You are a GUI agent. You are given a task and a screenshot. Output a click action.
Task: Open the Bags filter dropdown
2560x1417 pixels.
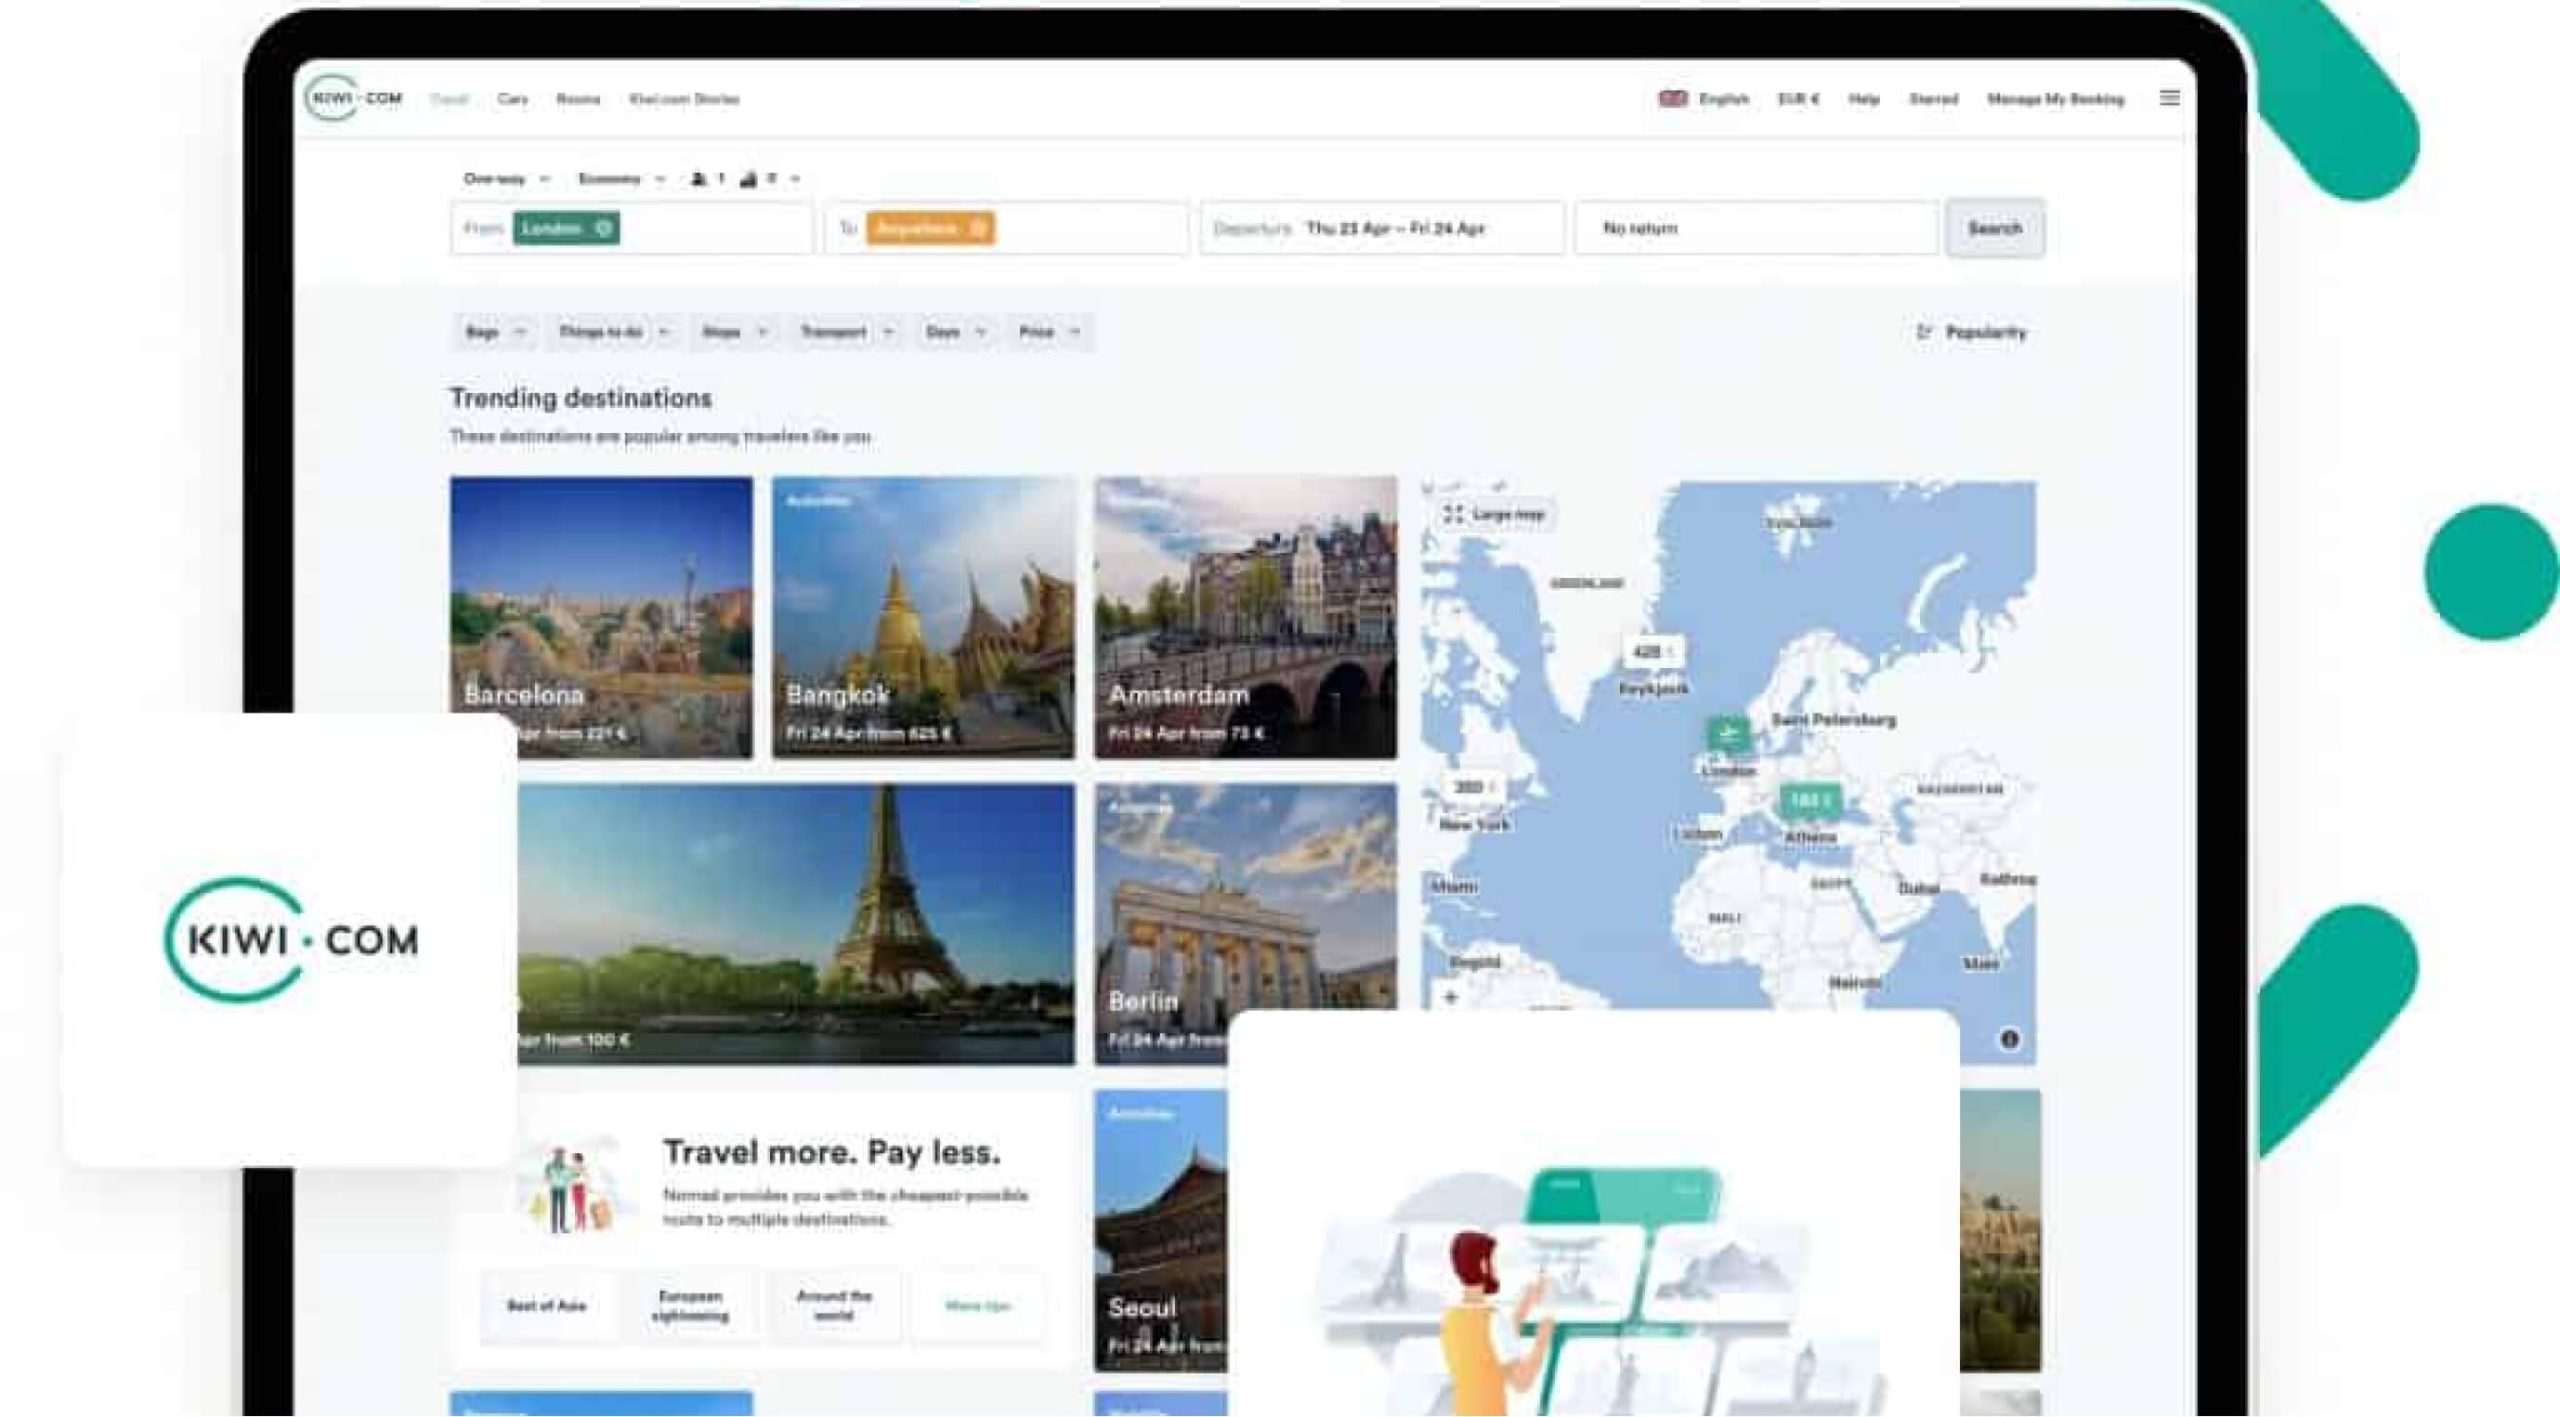coord(494,332)
